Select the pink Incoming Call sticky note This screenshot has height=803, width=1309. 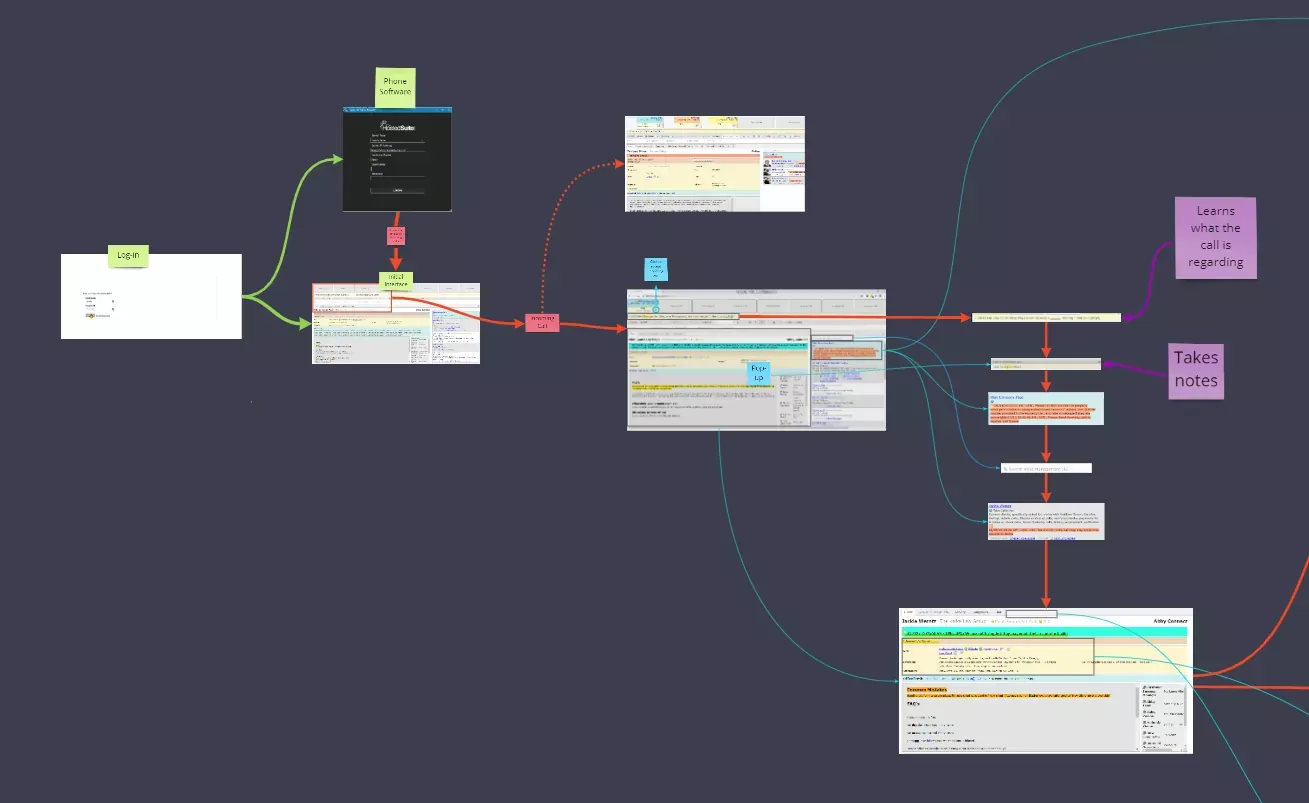pos(541,322)
